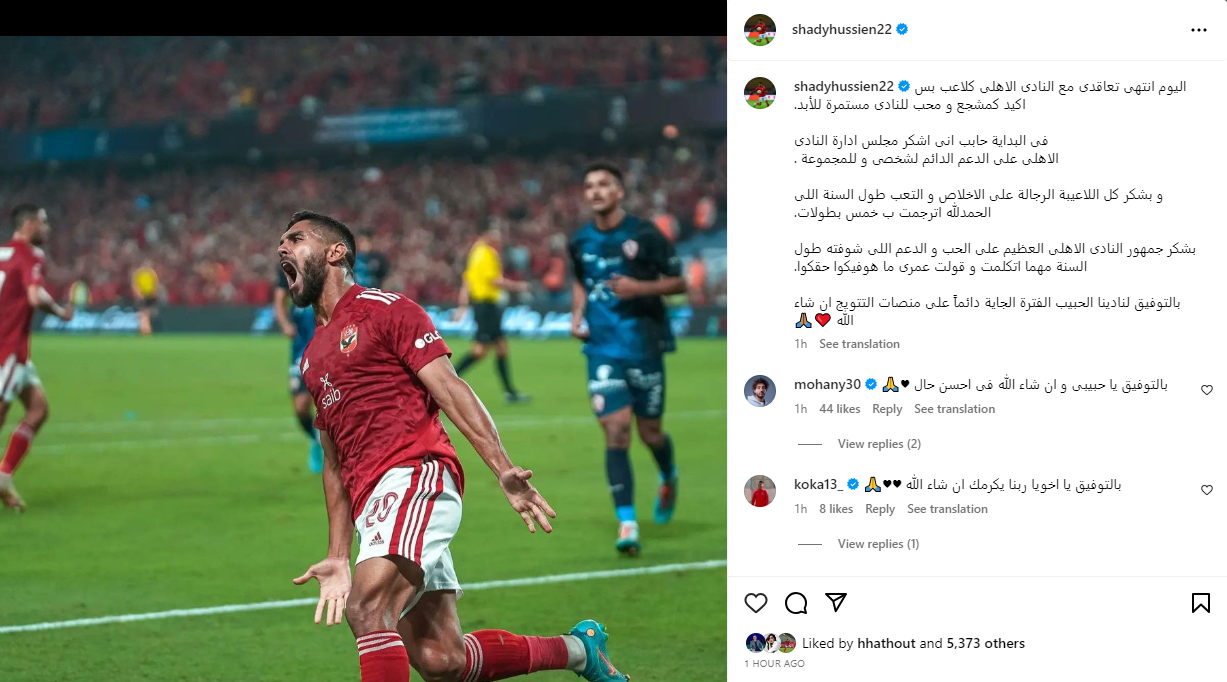This screenshot has width=1227, height=682.
Task: Expand View replies (2) under mohany30
Action: [x=879, y=444]
